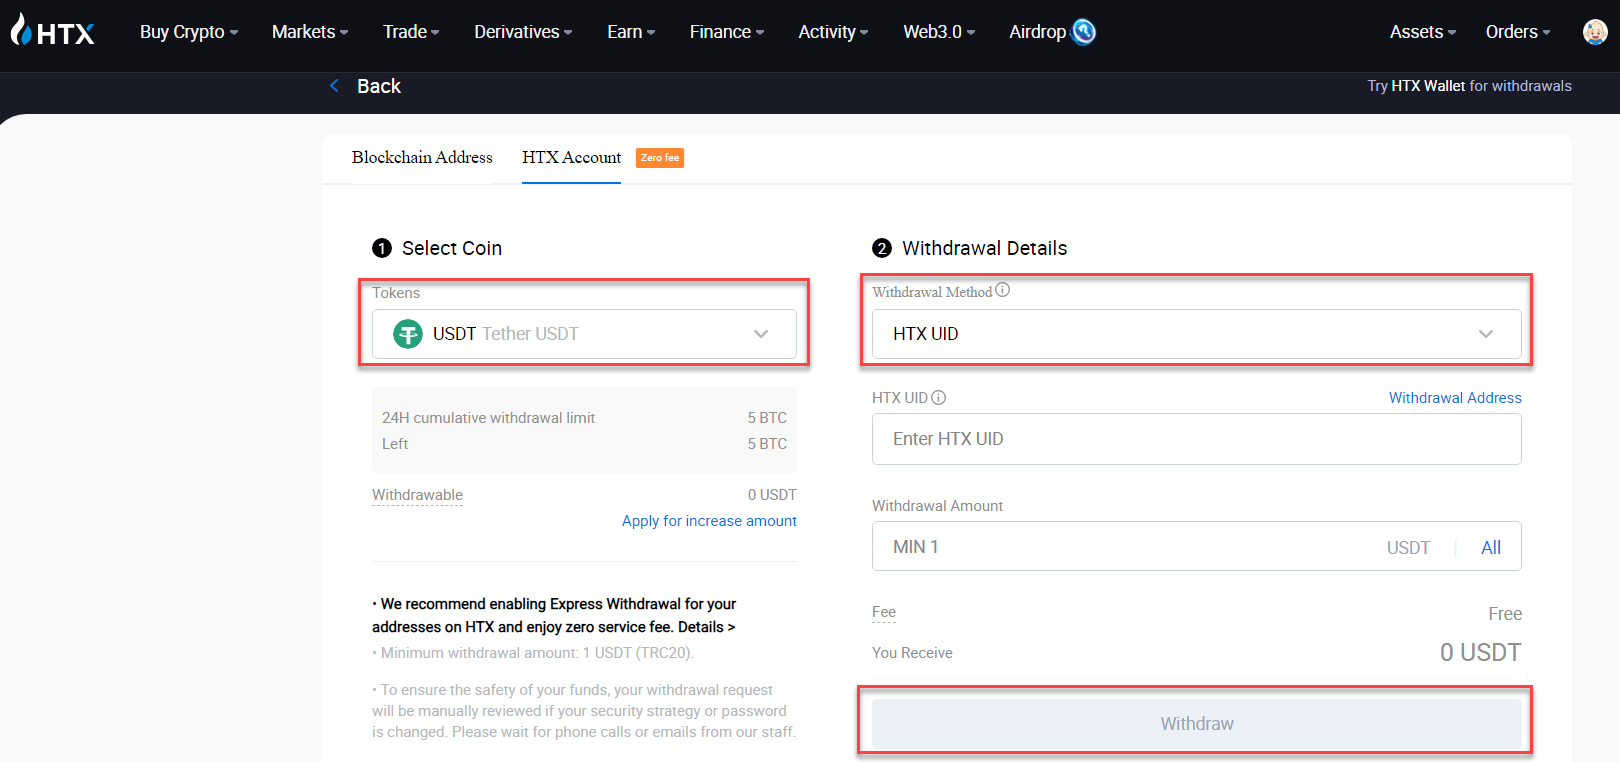The image size is (1620, 762).
Task: Click the Withdrawal Method info icon
Action: [x=1003, y=290]
